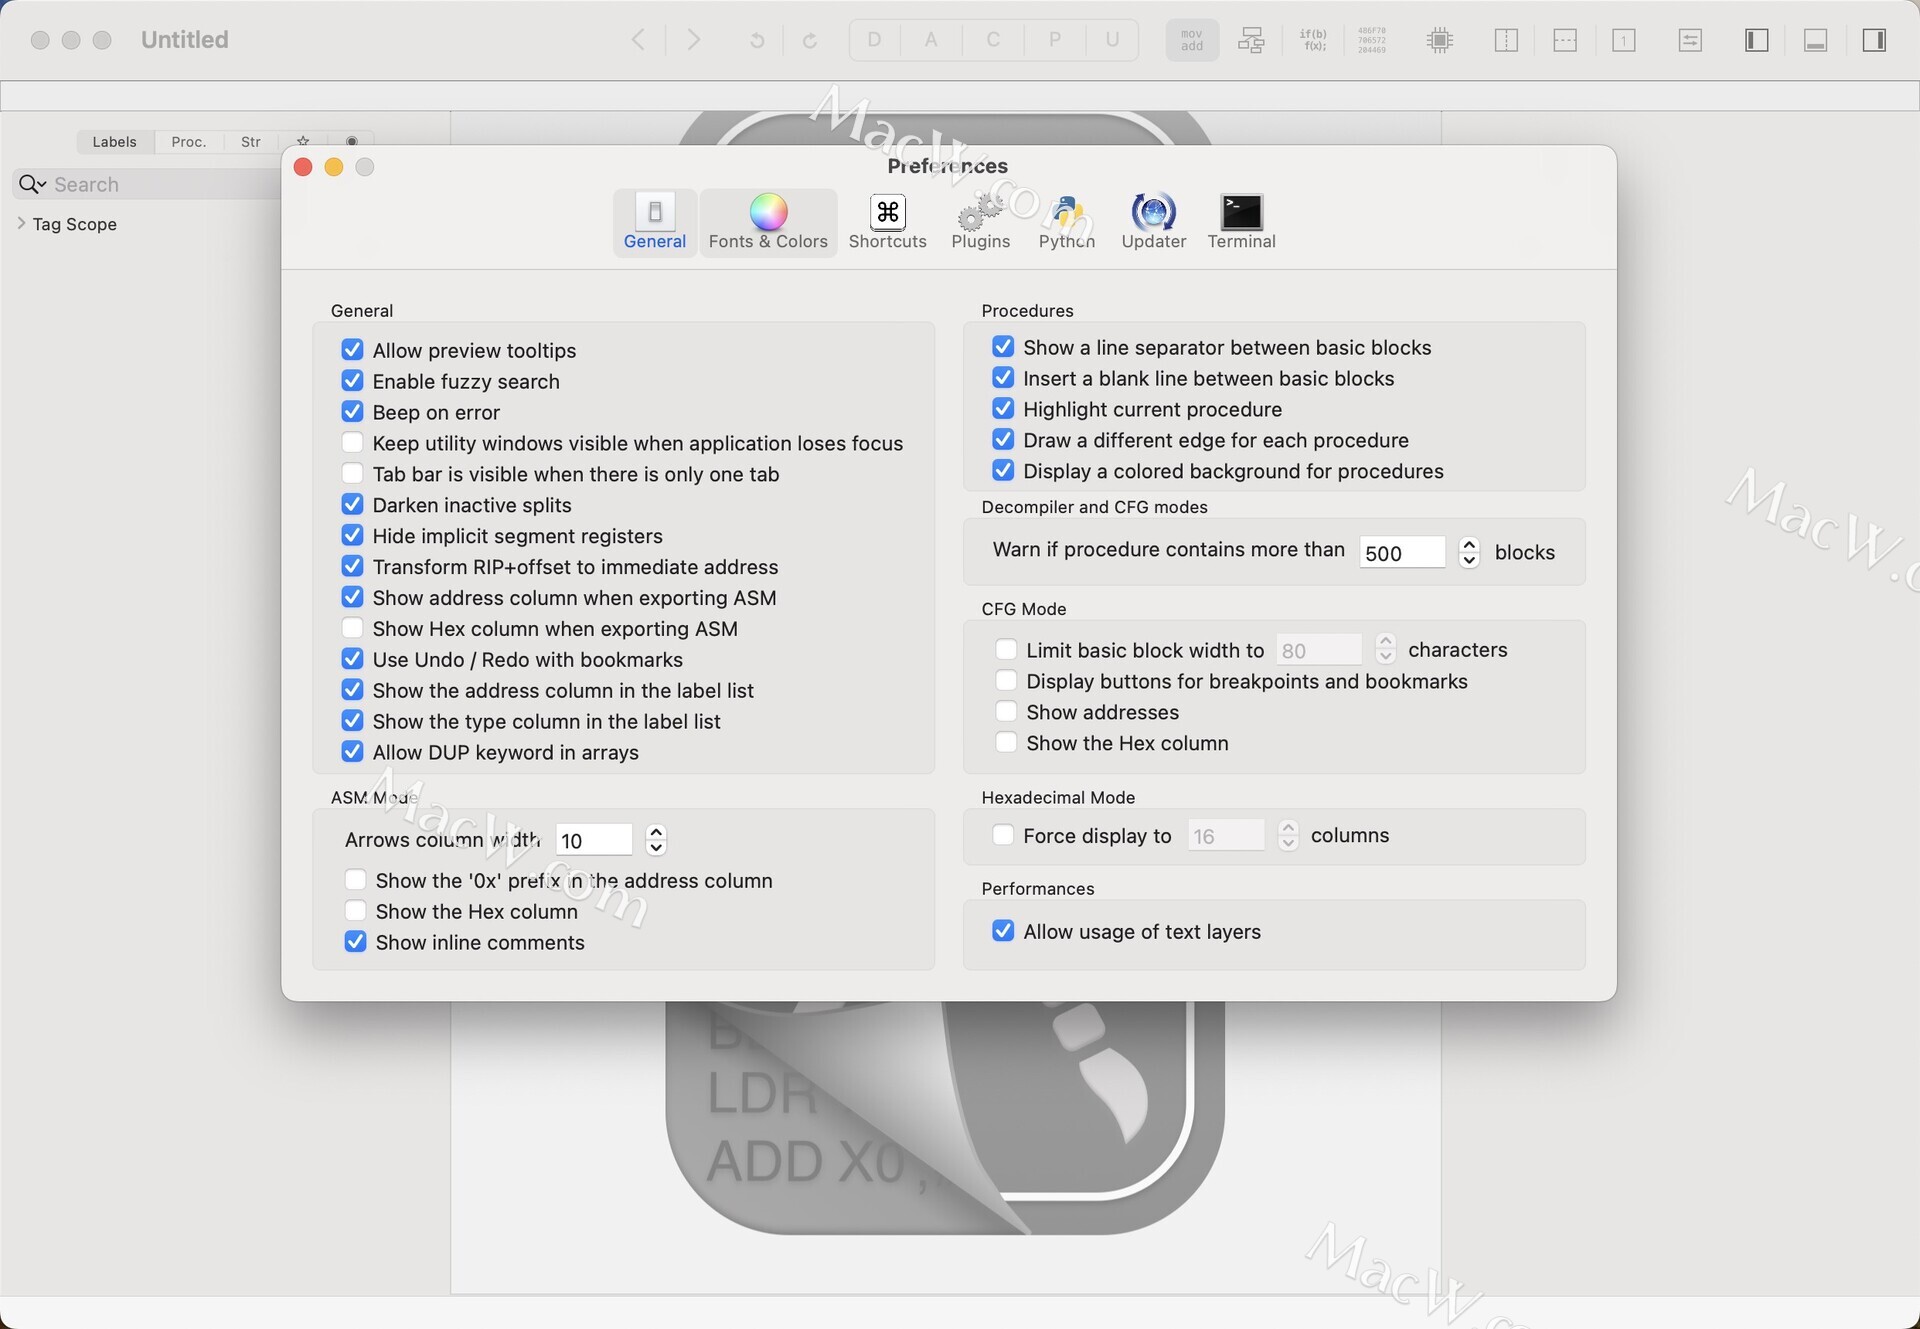Viewport: 1920px width, 1329px height.
Task: Enable Tab bar is visible with one tab
Action: [352, 474]
